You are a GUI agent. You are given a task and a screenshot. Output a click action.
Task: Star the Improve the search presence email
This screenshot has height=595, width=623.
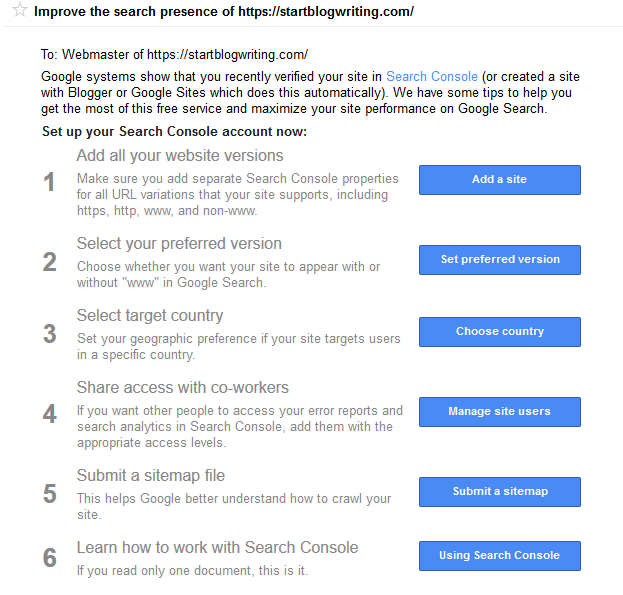[19, 10]
